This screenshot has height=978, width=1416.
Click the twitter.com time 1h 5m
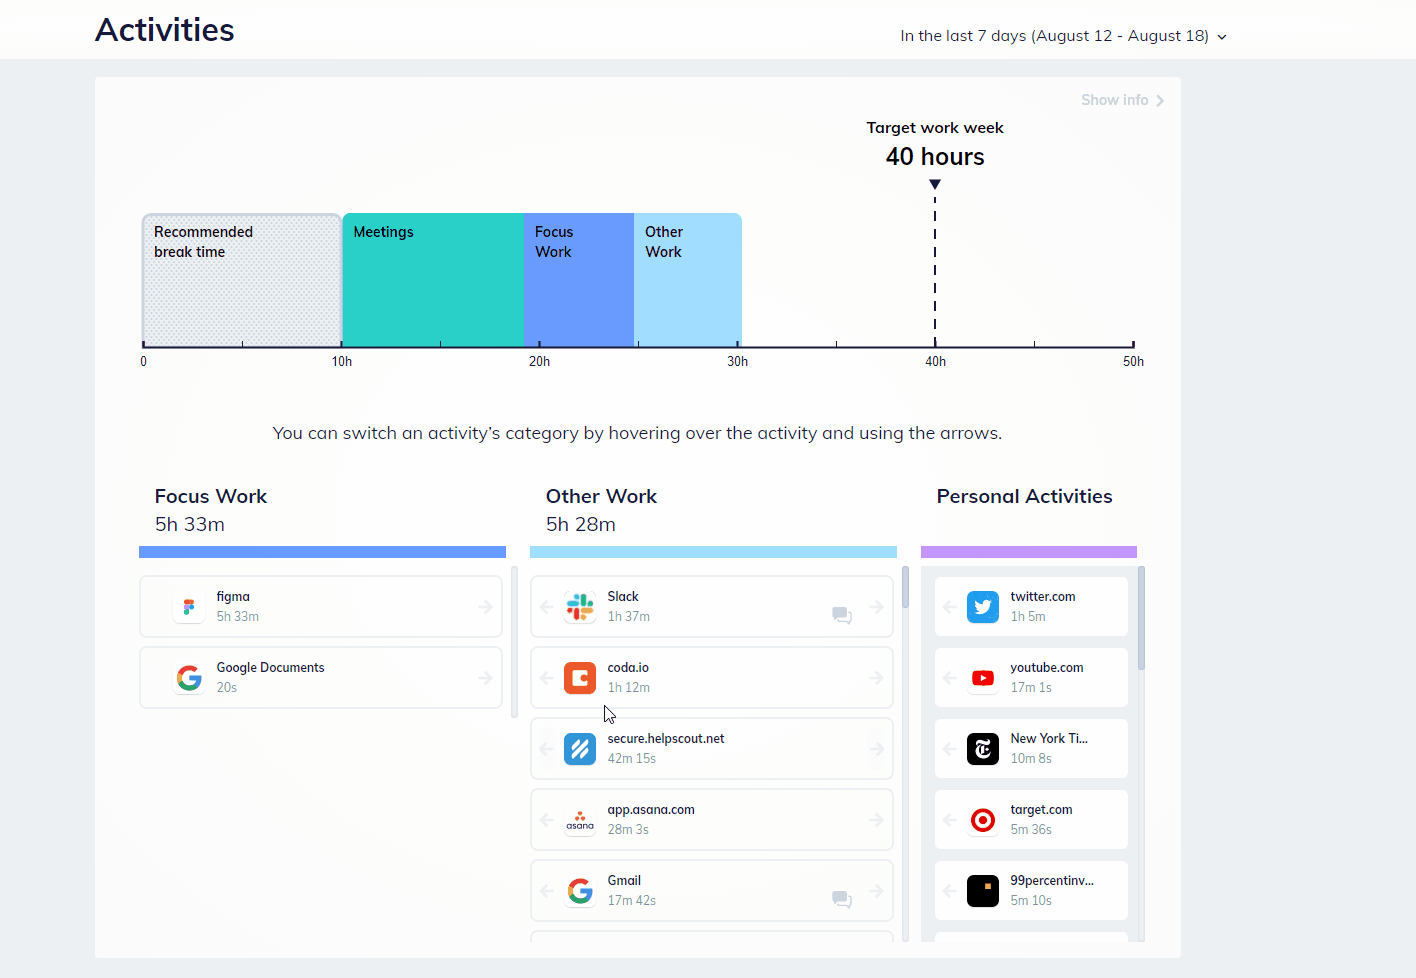1028,617
